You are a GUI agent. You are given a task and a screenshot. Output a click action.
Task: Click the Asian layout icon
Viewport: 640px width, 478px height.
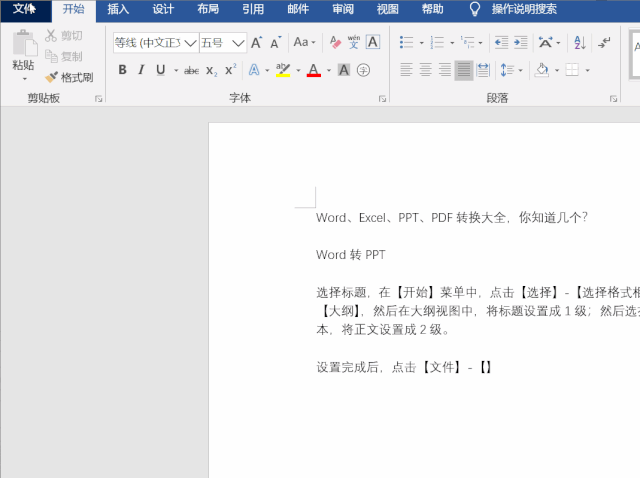[545, 42]
